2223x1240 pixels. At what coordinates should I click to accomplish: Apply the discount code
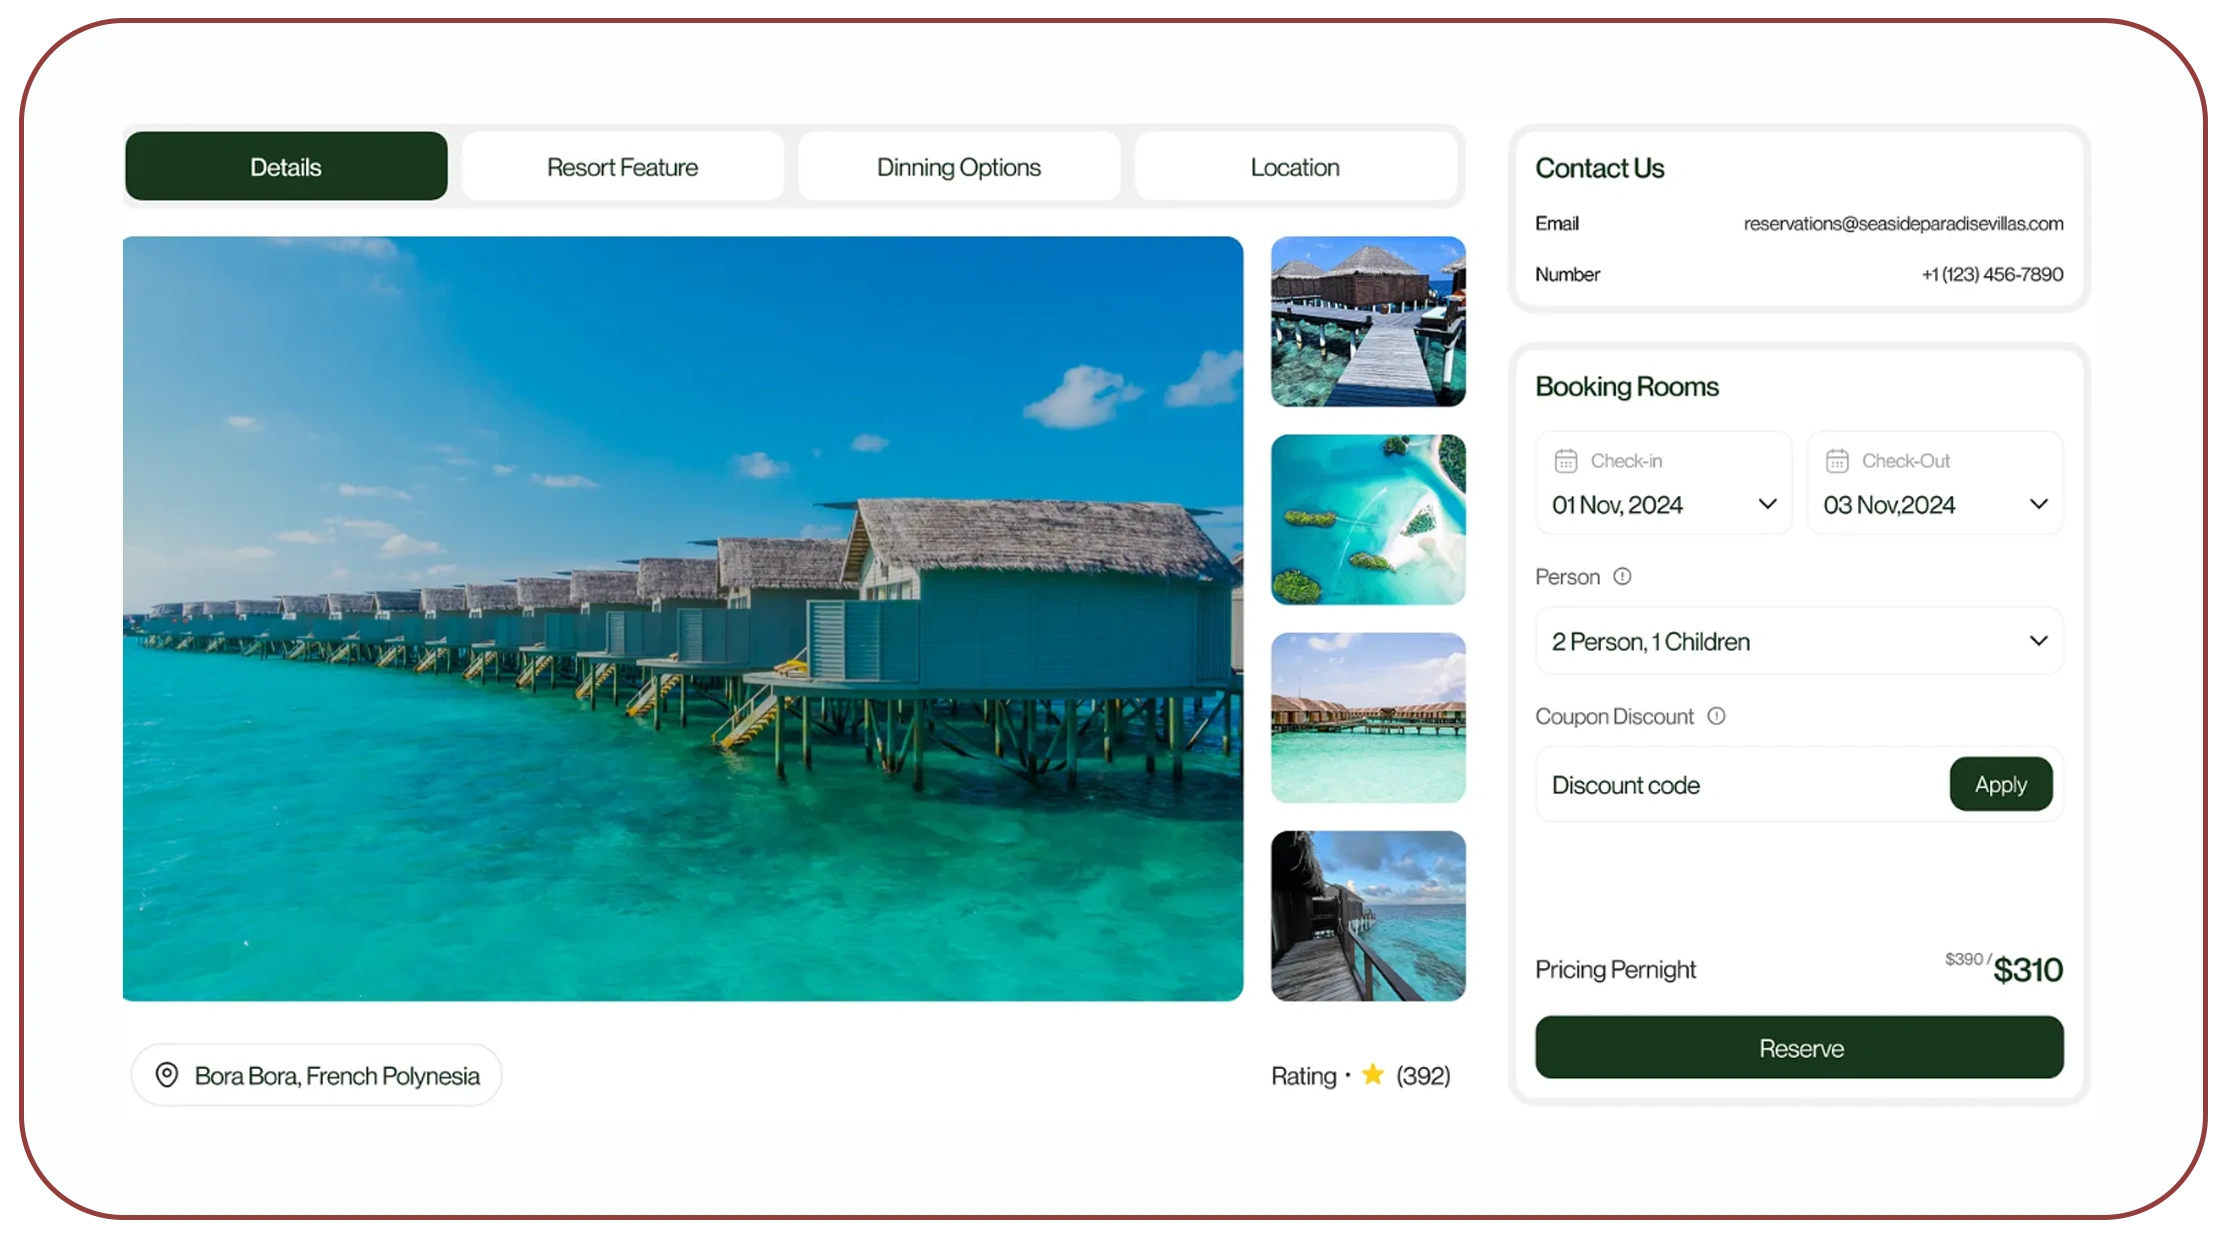(2001, 785)
